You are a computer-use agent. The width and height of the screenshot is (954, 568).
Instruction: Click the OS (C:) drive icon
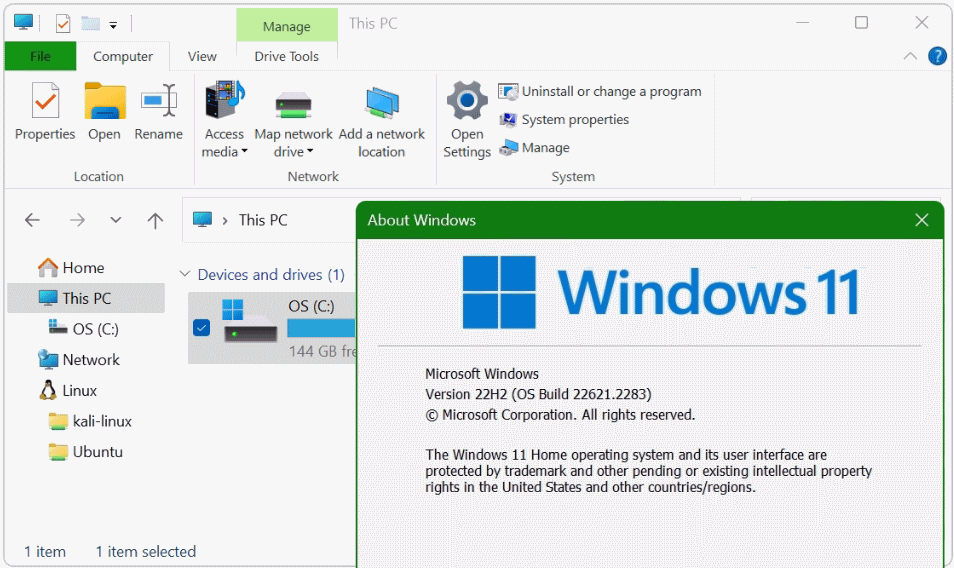tap(249, 321)
